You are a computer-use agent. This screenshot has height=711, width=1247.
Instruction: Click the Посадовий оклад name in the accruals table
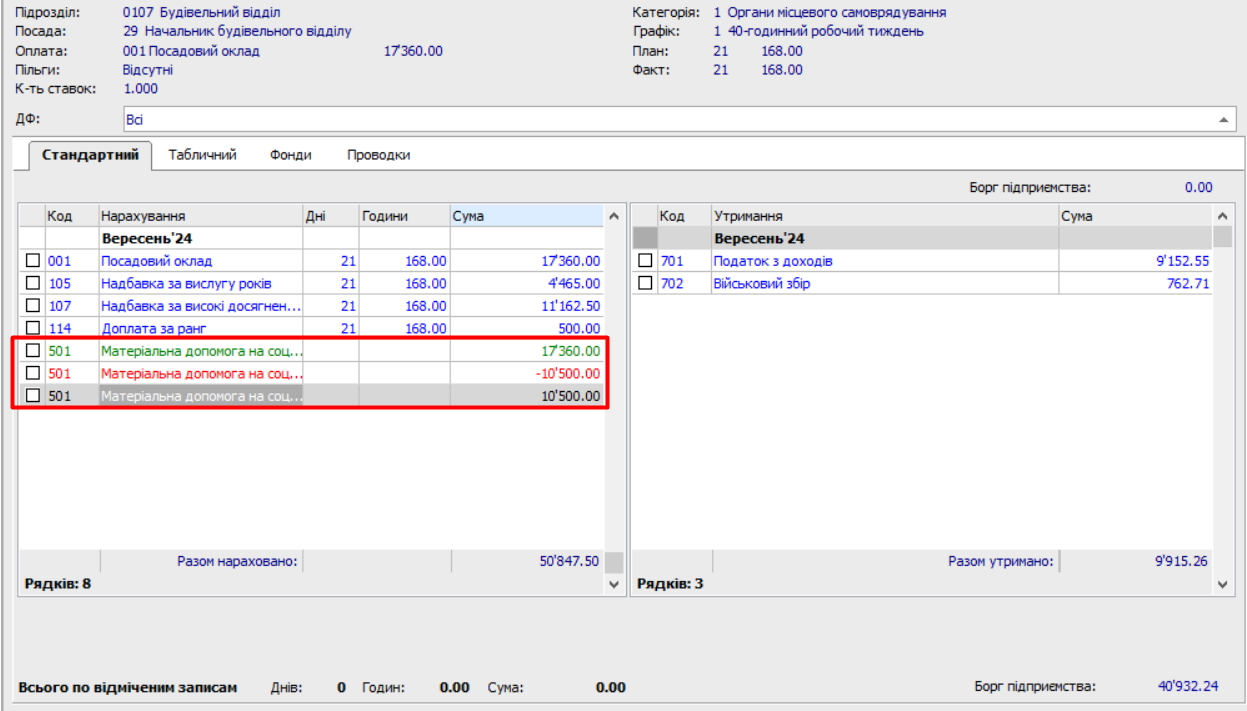click(x=156, y=261)
